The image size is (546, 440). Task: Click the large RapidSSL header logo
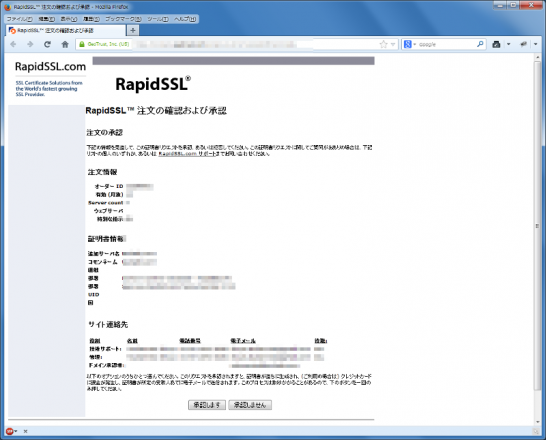[153, 84]
